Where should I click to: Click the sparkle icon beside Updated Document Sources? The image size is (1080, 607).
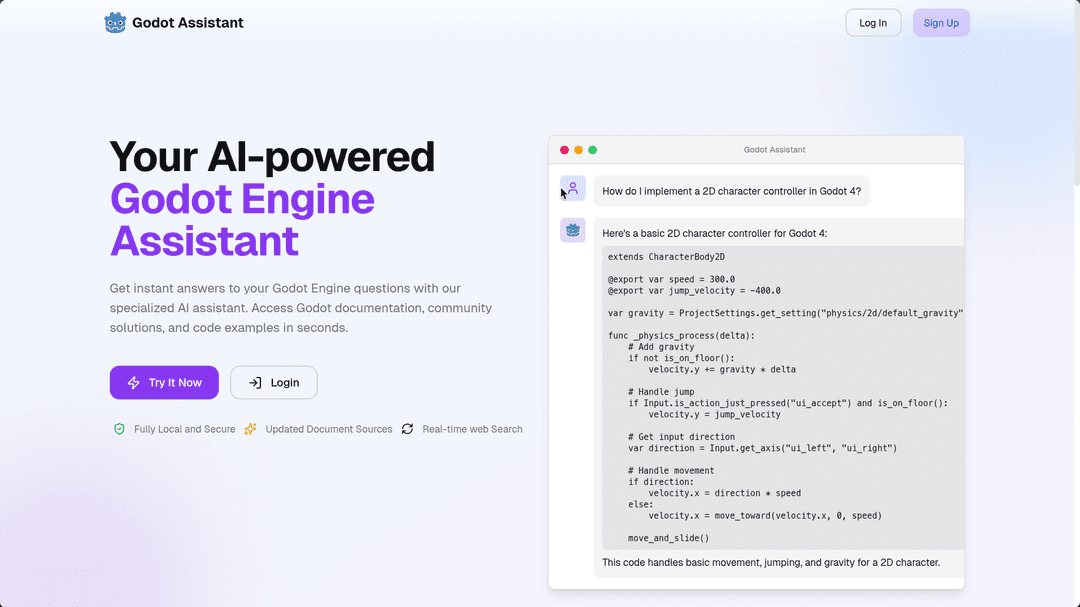tap(251, 429)
